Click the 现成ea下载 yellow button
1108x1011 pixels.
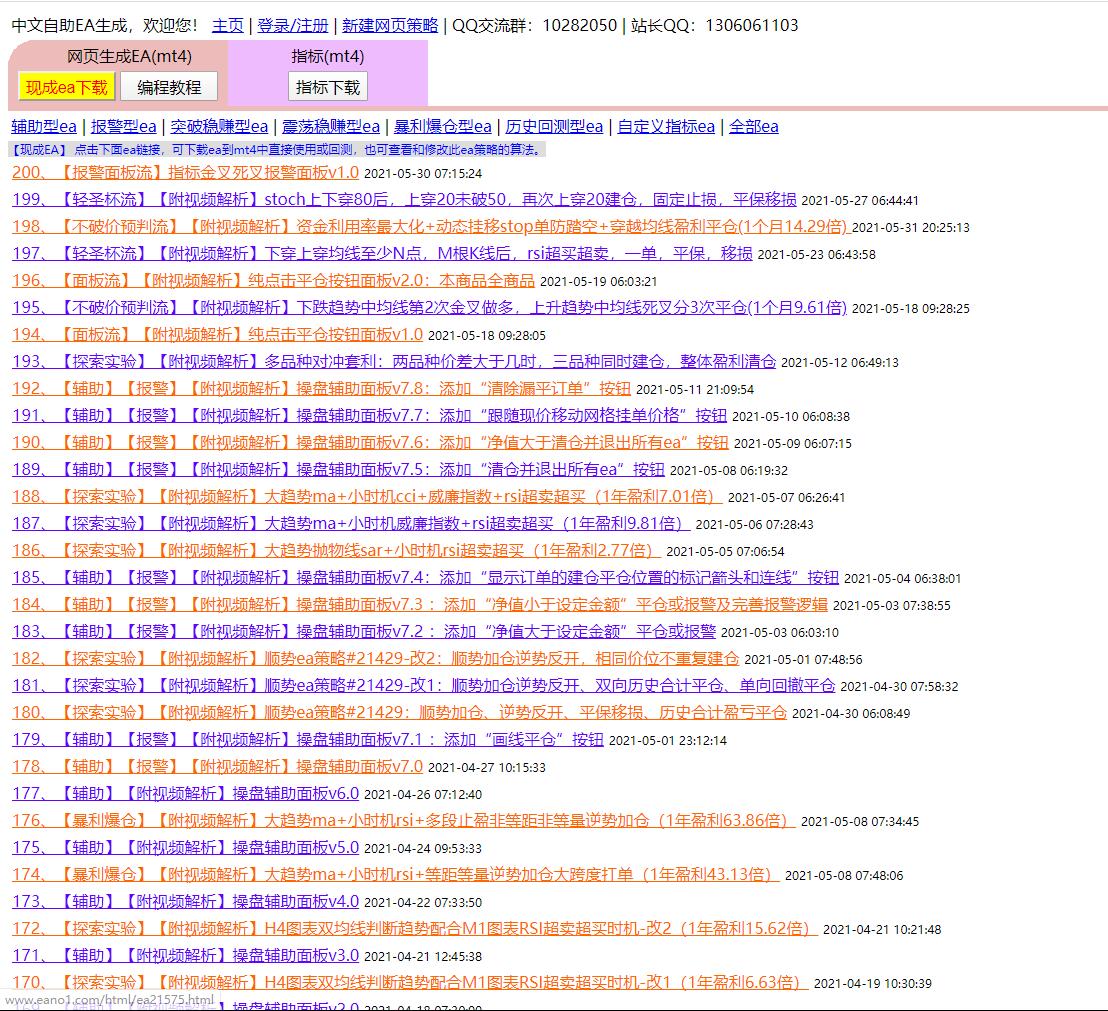pos(66,87)
